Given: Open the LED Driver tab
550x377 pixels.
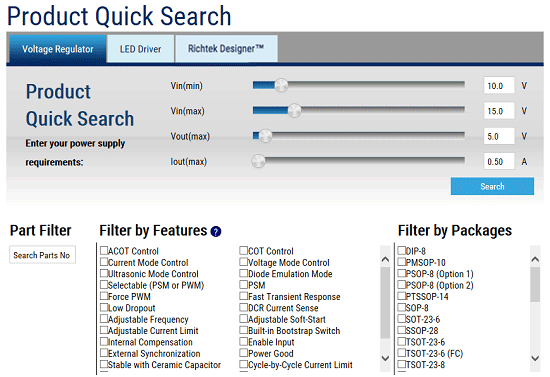Looking at the screenshot, I should tap(140, 49).
